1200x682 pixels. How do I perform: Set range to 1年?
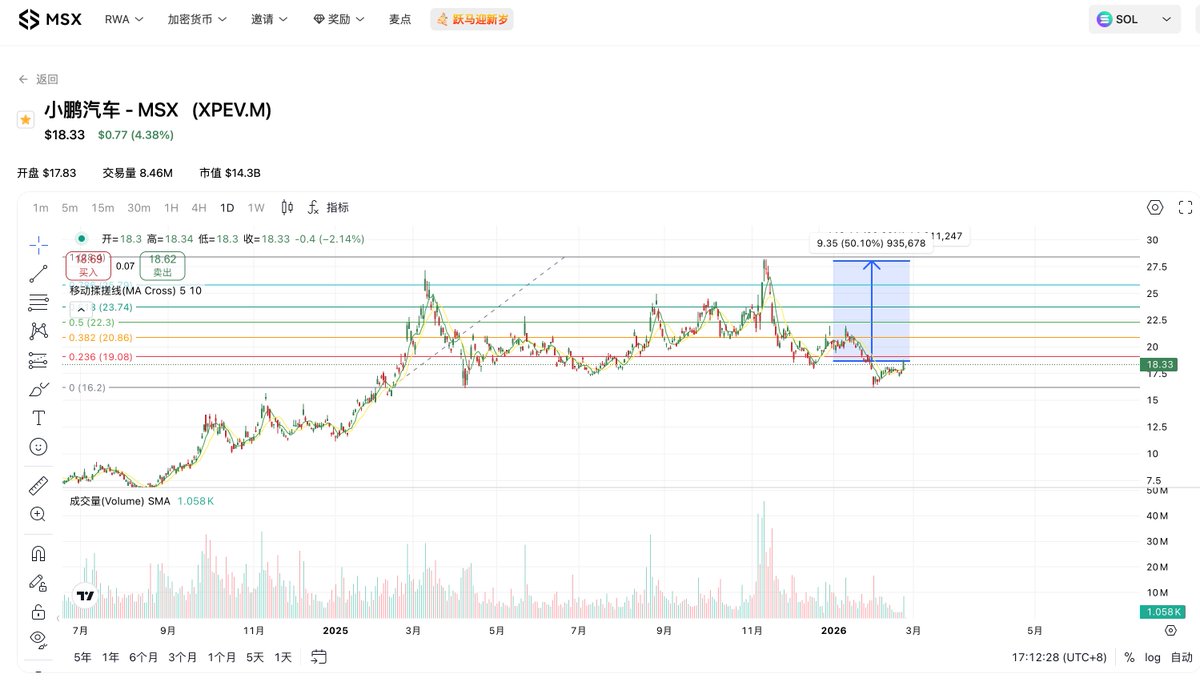110,657
